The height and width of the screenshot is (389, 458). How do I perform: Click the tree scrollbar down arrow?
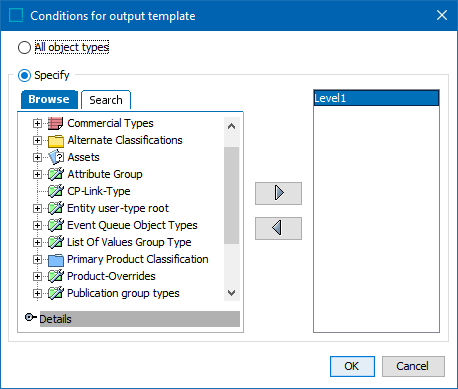pos(231,293)
